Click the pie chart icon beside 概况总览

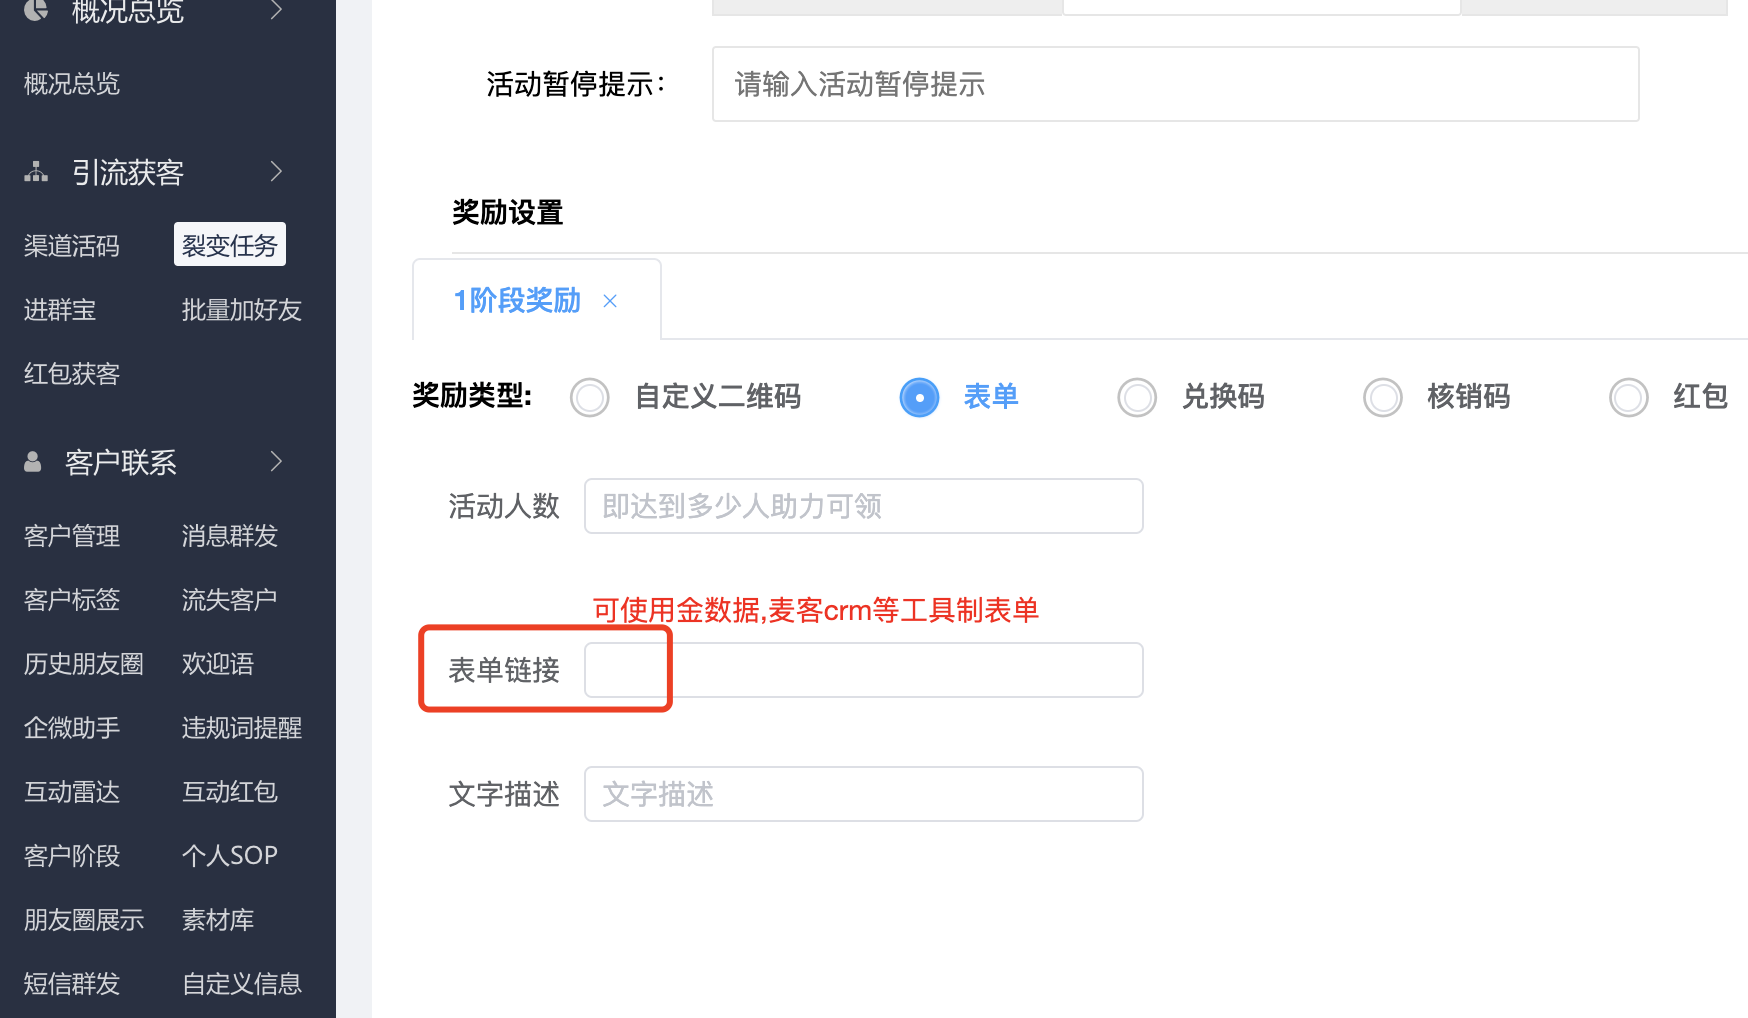pyautogui.click(x=36, y=10)
